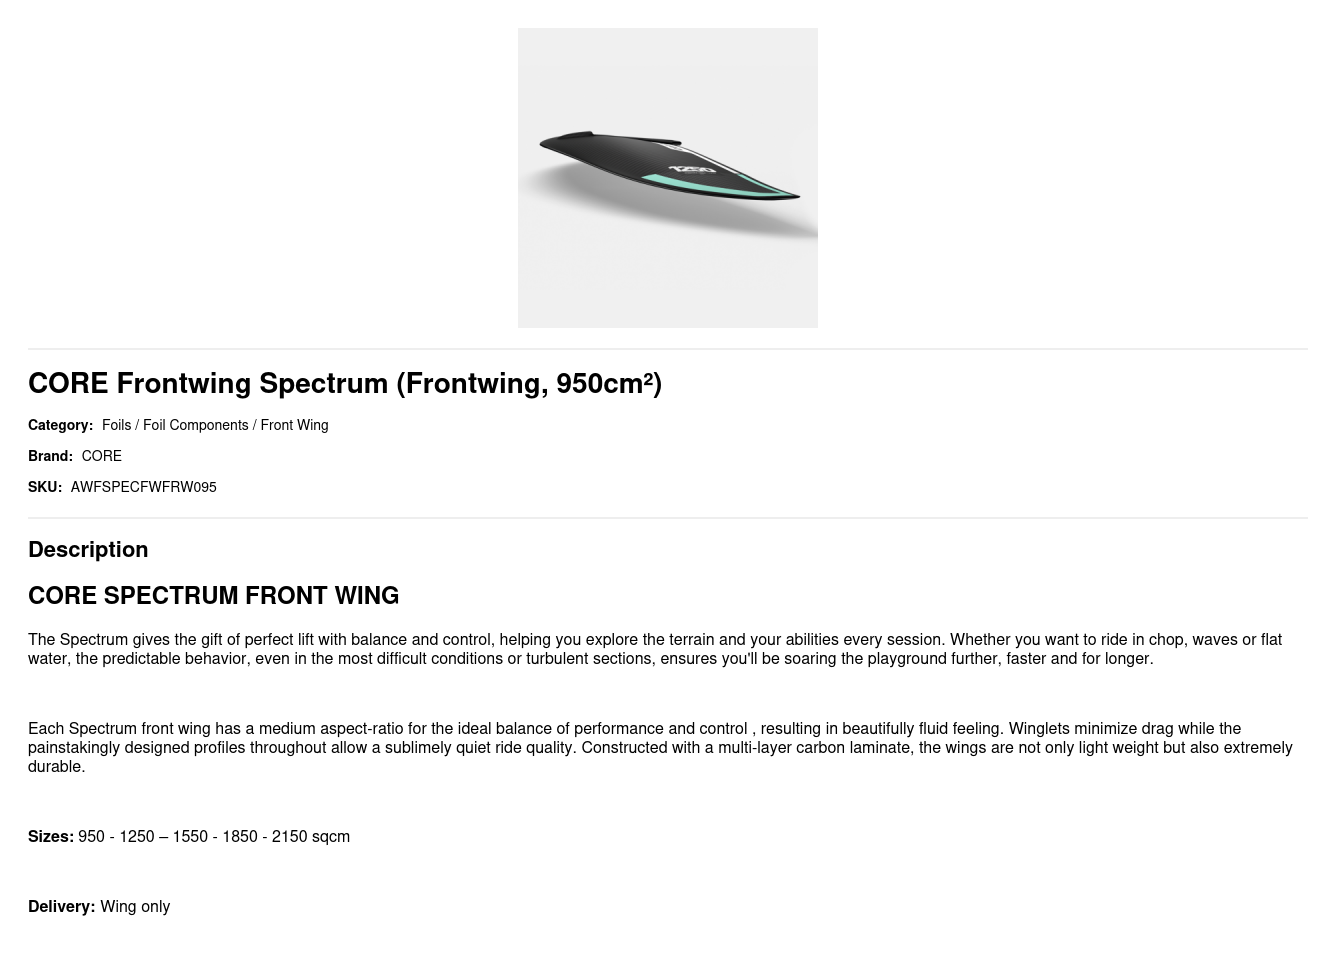Click Front Wing in the category path
The width and height of the screenshot is (1328, 962).
pyautogui.click(x=294, y=425)
